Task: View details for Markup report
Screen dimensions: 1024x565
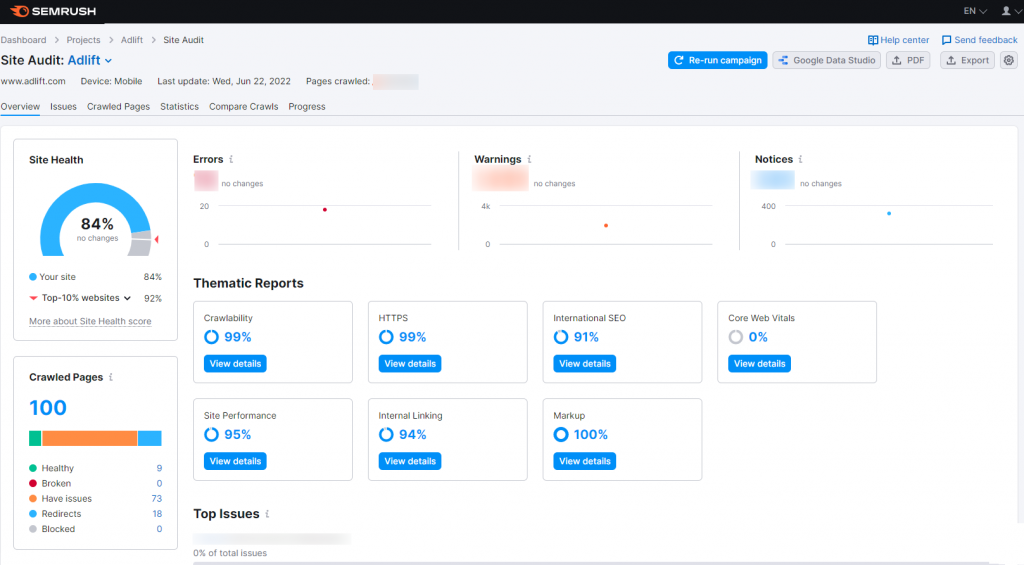Action: click(584, 461)
